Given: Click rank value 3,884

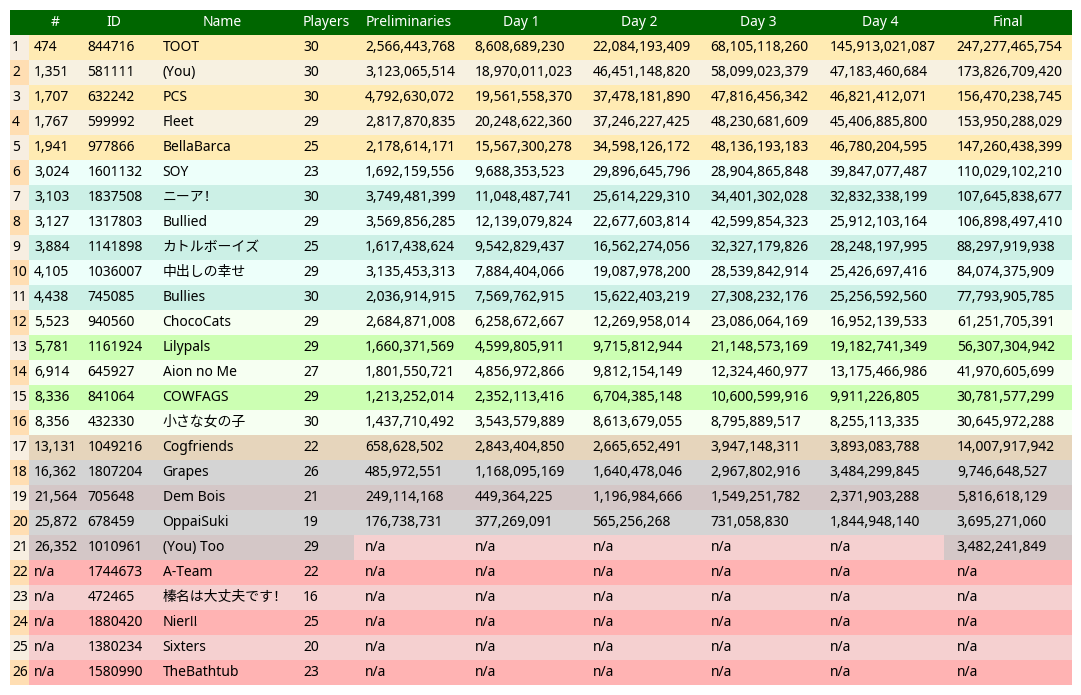Looking at the screenshot, I should coord(52,246).
